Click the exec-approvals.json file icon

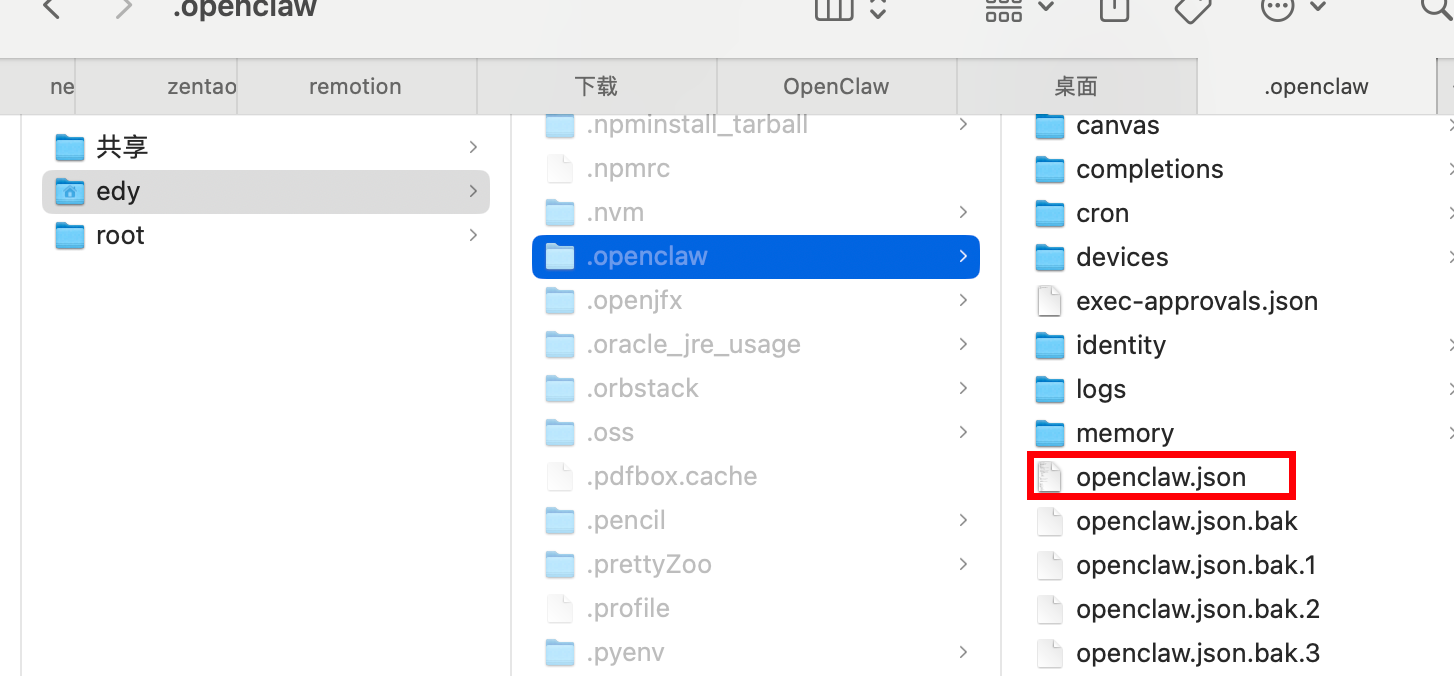[1050, 301]
